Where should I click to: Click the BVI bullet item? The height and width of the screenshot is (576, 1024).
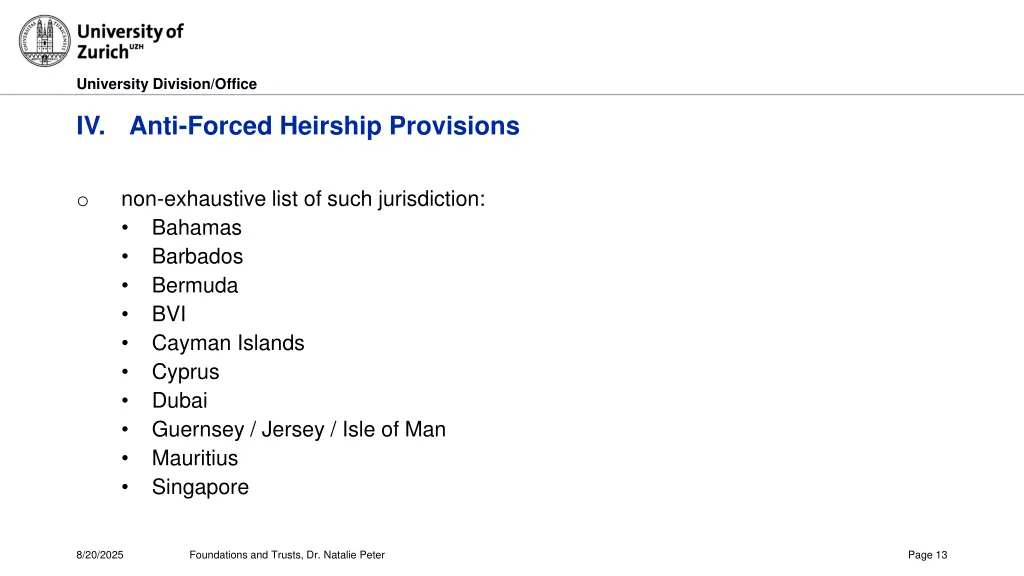[x=168, y=313]
